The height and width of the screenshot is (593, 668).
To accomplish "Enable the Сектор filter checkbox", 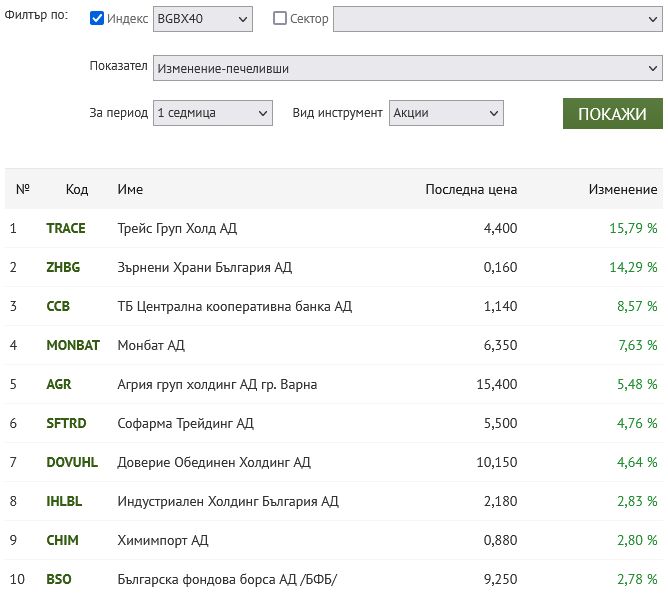I will click(x=279, y=18).
